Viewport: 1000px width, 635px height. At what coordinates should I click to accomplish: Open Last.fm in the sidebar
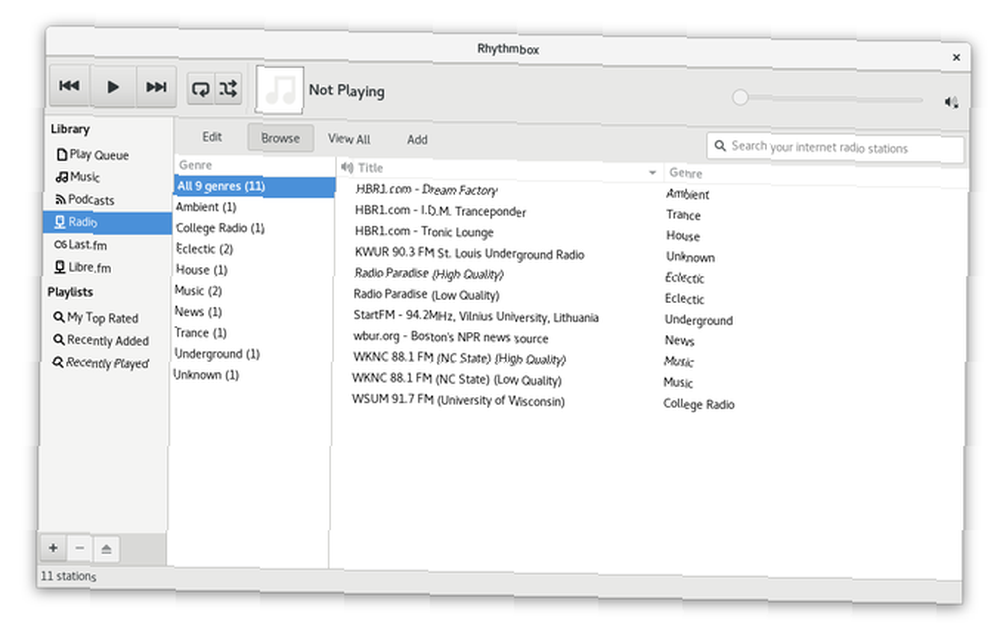(x=81, y=245)
